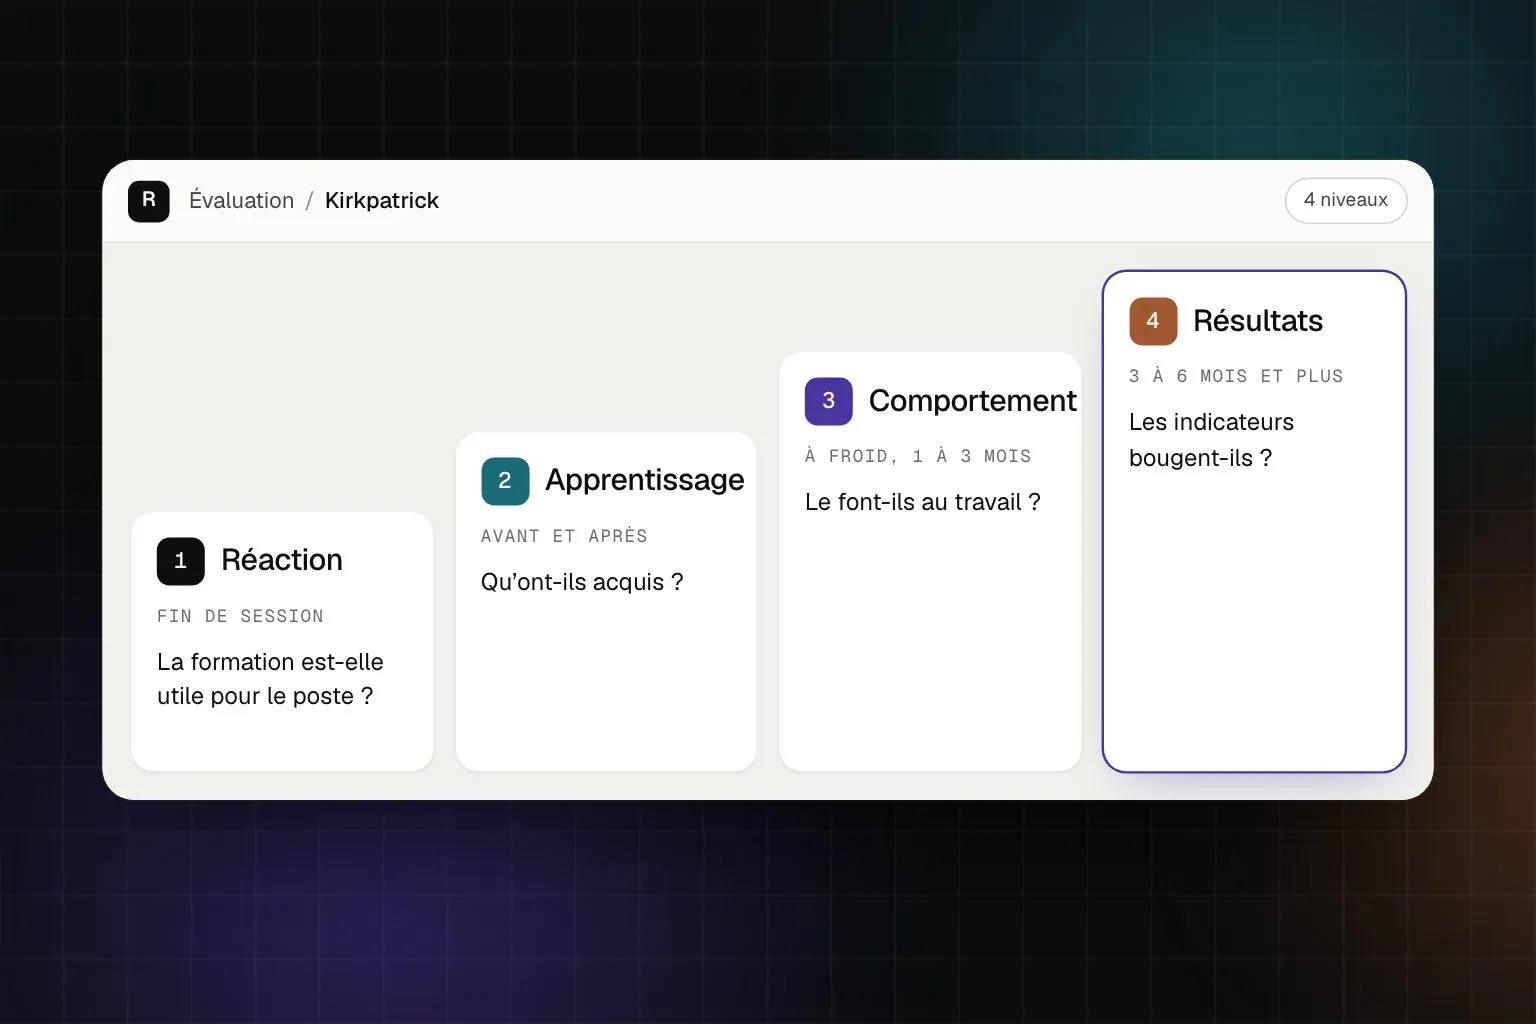Click the 4 niveaux pill button

tap(1346, 200)
